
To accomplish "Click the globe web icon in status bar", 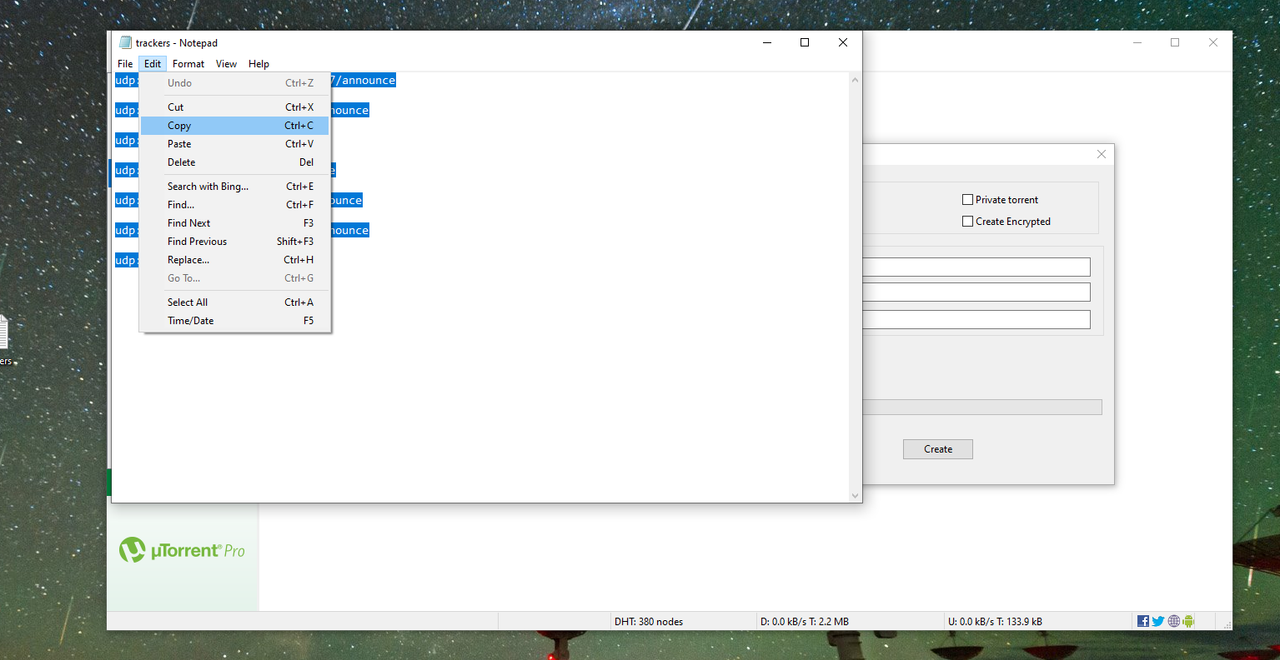I will 1174,621.
